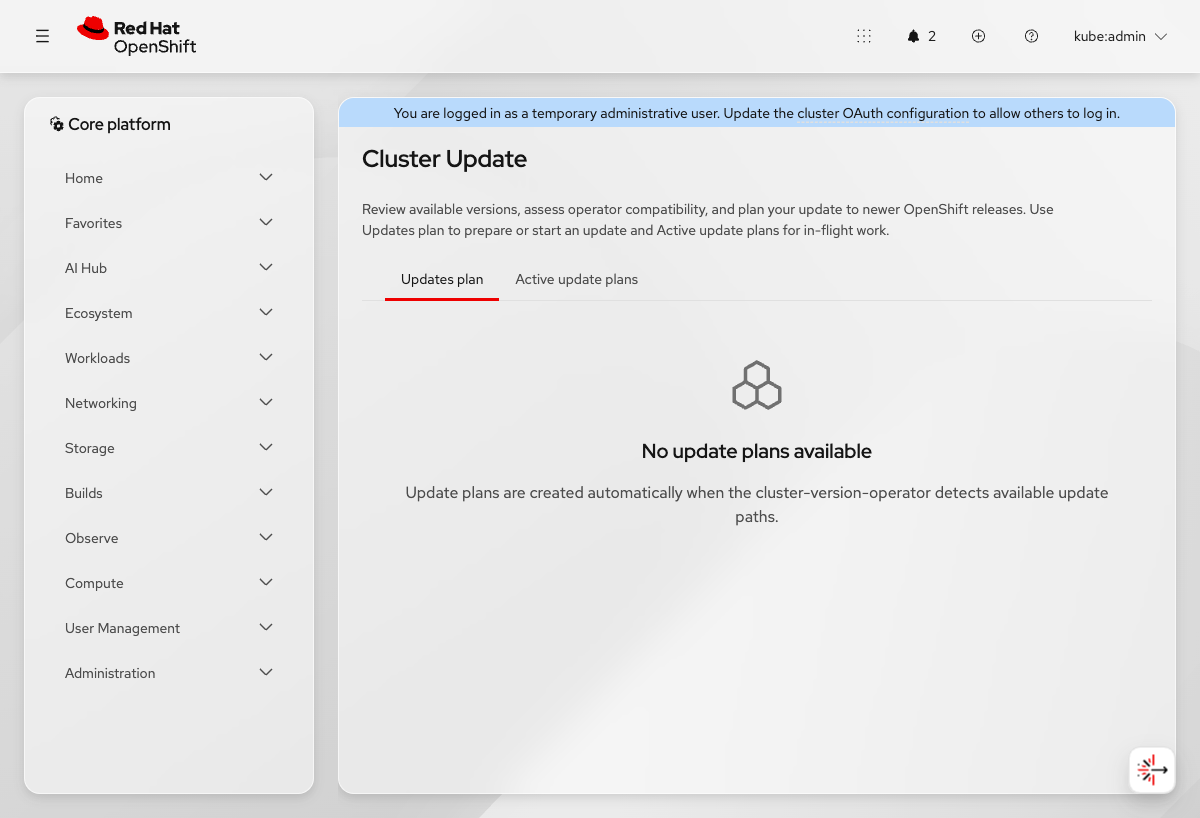Click the 'Review available versions' description text
Viewport: 1200px width, 818px height.
click(708, 220)
